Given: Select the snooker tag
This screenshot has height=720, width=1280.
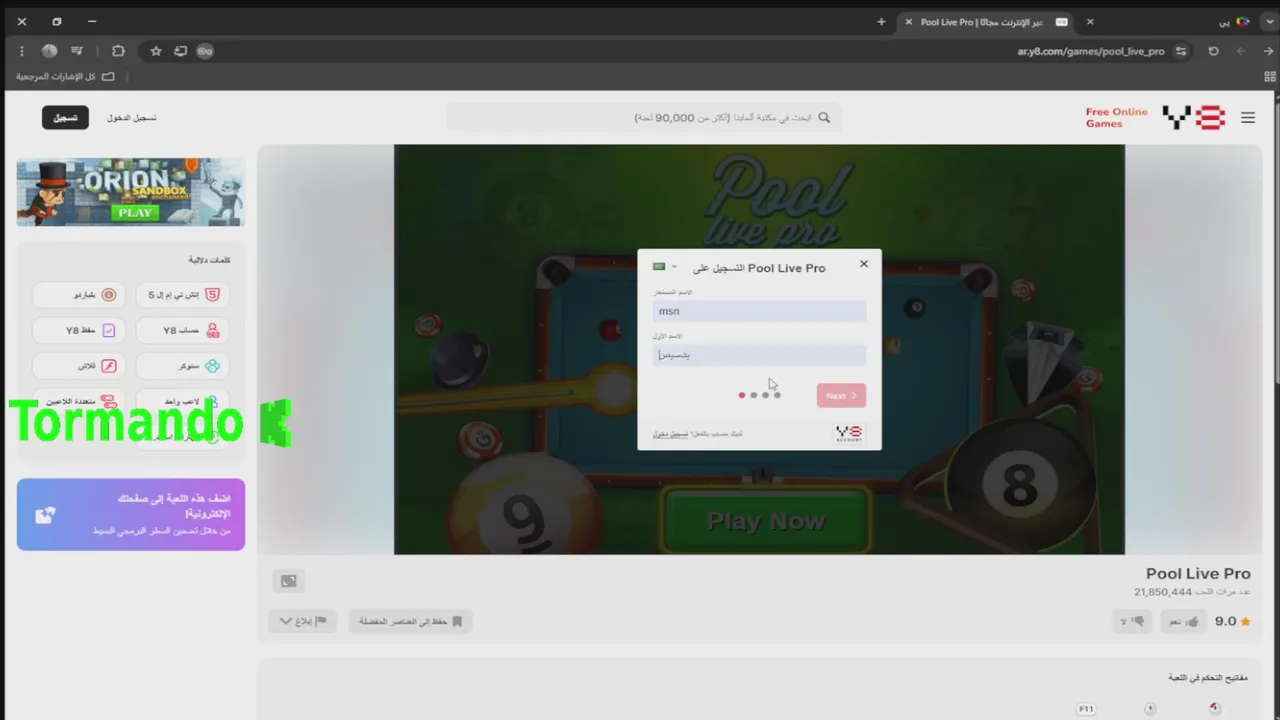Looking at the screenshot, I should click(182, 366).
